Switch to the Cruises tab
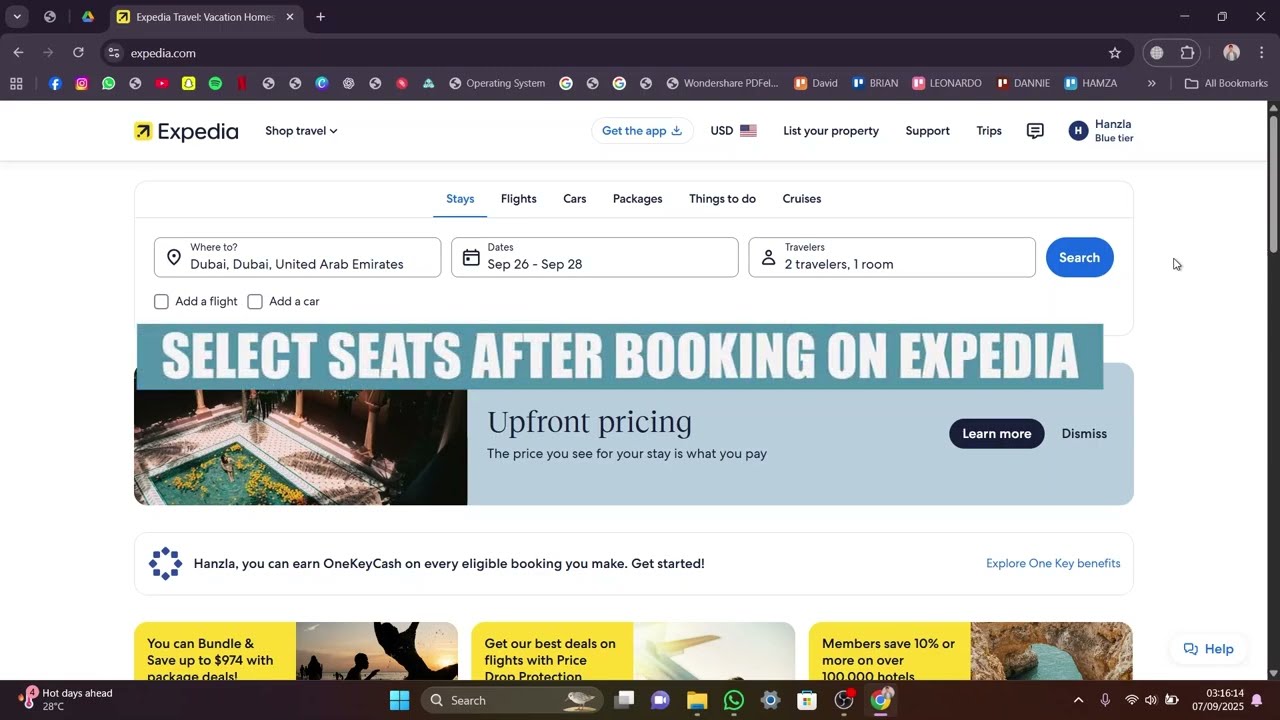 802,199
